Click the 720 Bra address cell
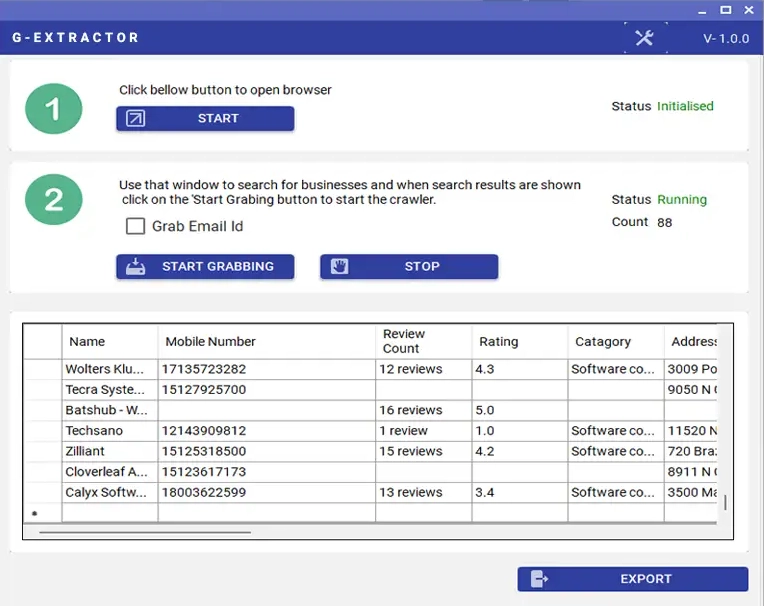764x606 pixels. click(x=690, y=451)
